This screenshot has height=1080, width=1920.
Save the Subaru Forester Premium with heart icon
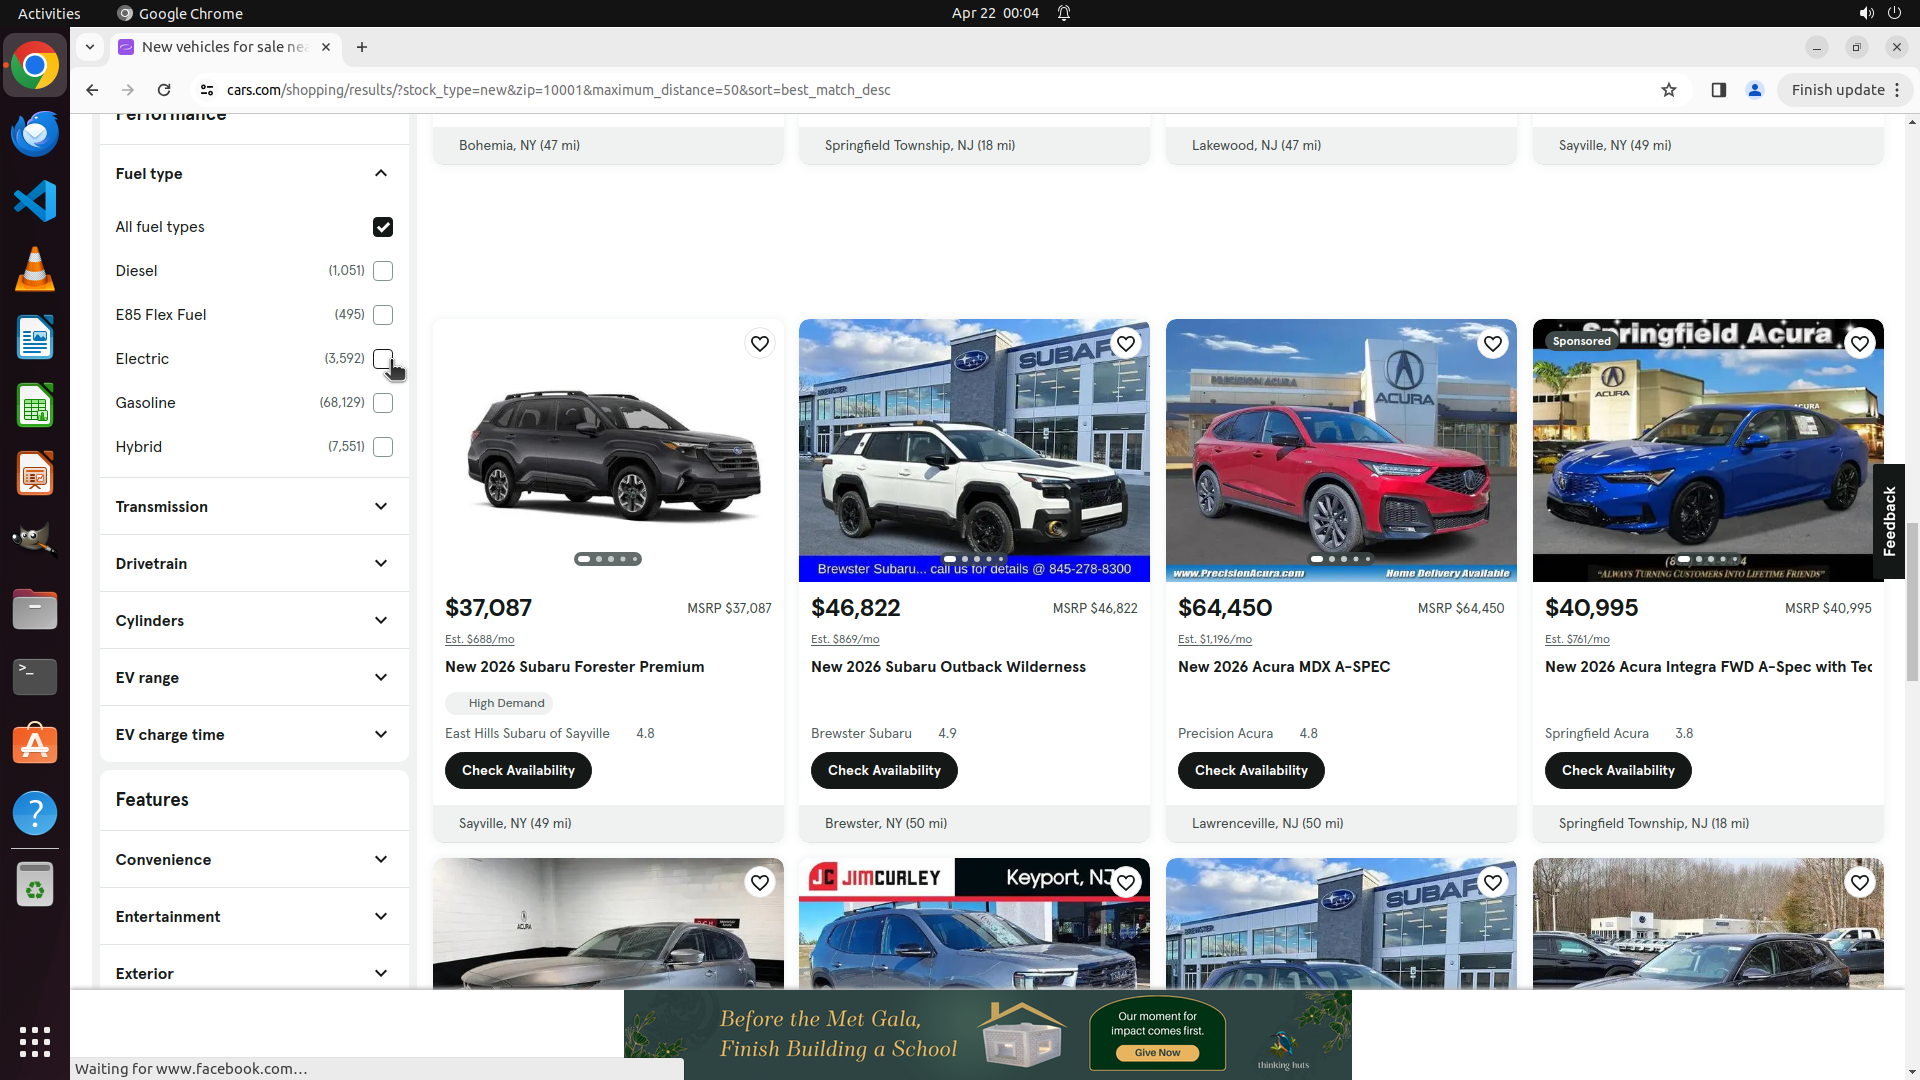tap(759, 344)
